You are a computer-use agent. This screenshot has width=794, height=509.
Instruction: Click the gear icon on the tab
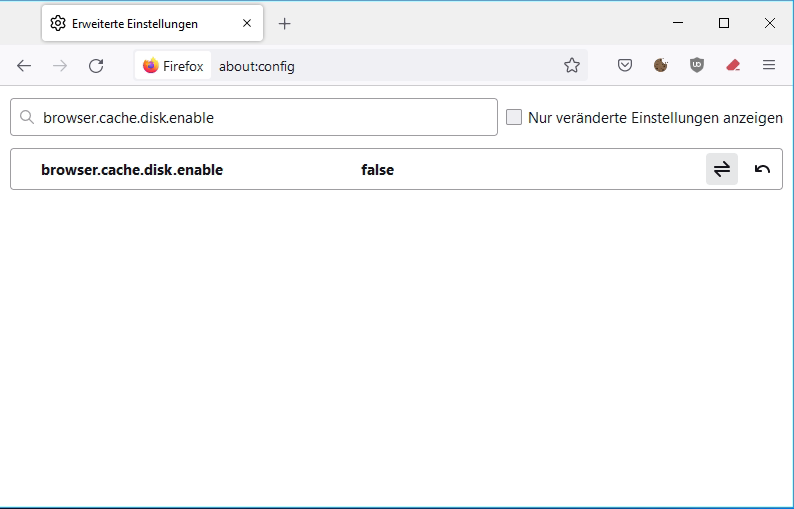[58, 23]
